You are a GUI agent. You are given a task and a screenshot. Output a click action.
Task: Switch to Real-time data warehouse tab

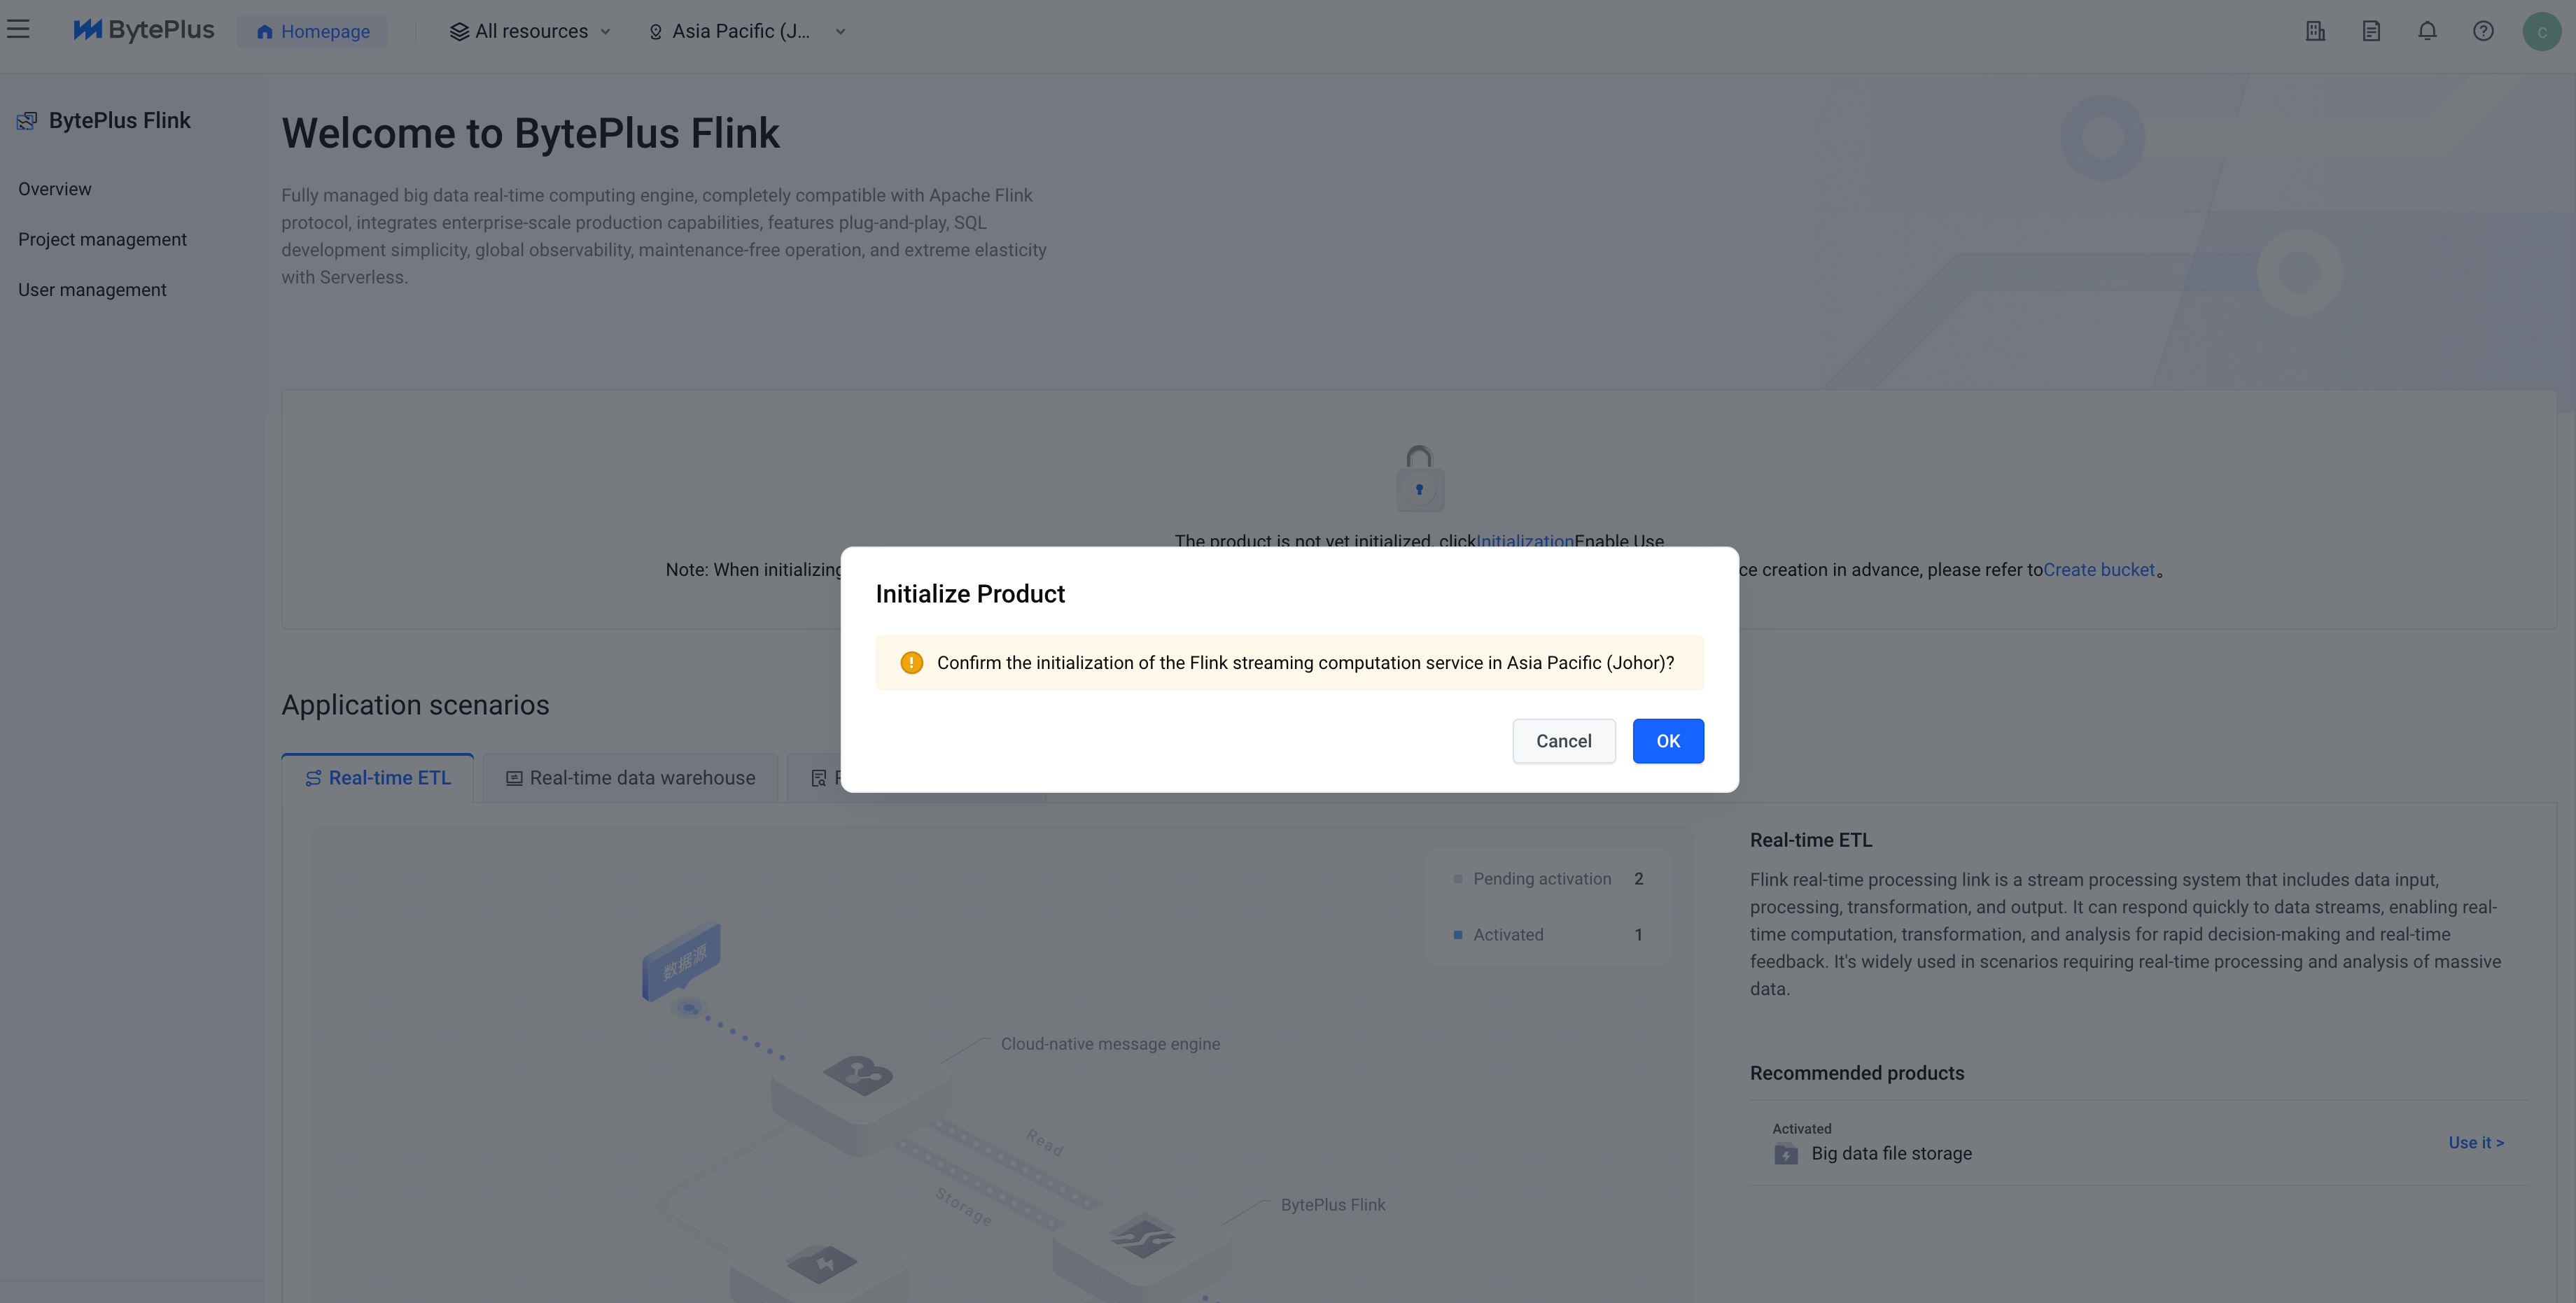(x=630, y=778)
